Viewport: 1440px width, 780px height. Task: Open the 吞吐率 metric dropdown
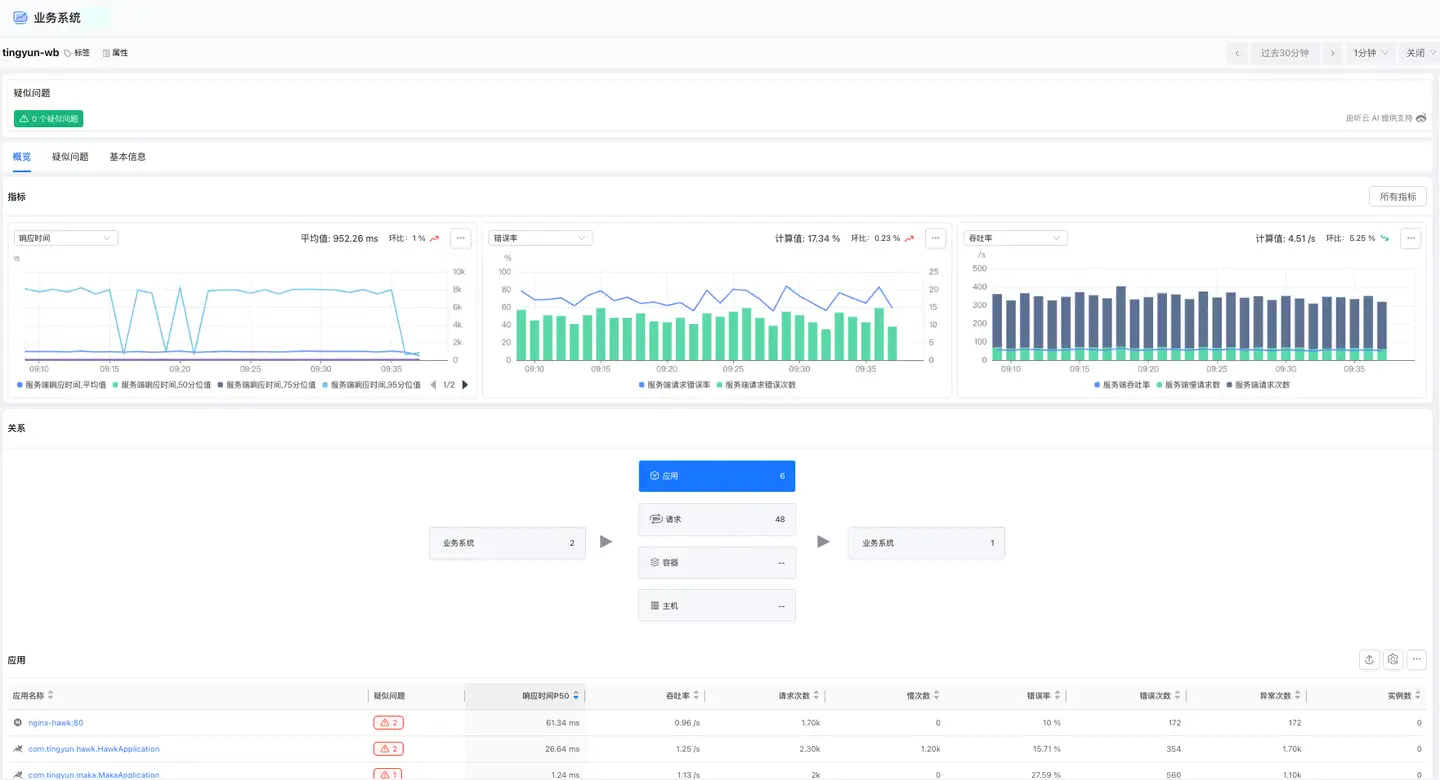click(x=1016, y=238)
